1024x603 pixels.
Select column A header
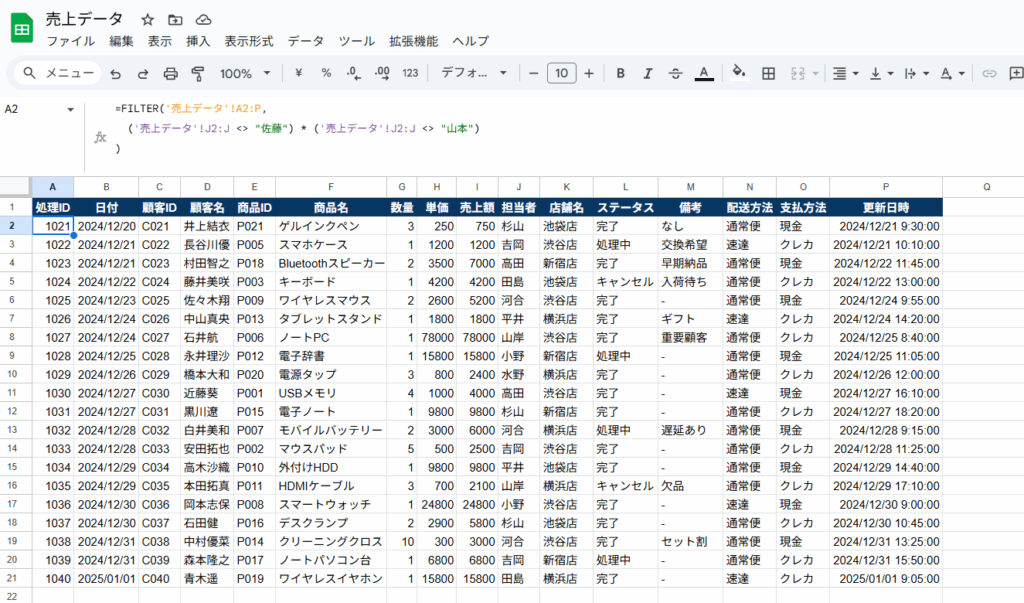[53, 187]
